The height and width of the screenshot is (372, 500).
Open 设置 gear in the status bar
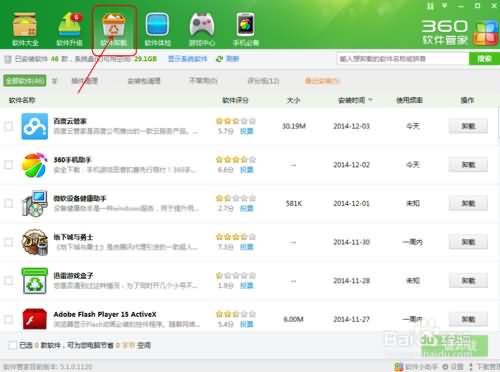(x=453, y=367)
